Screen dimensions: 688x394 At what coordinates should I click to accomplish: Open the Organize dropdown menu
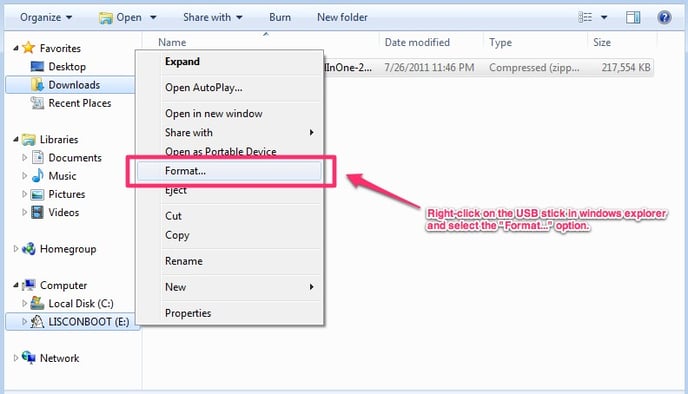46,17
